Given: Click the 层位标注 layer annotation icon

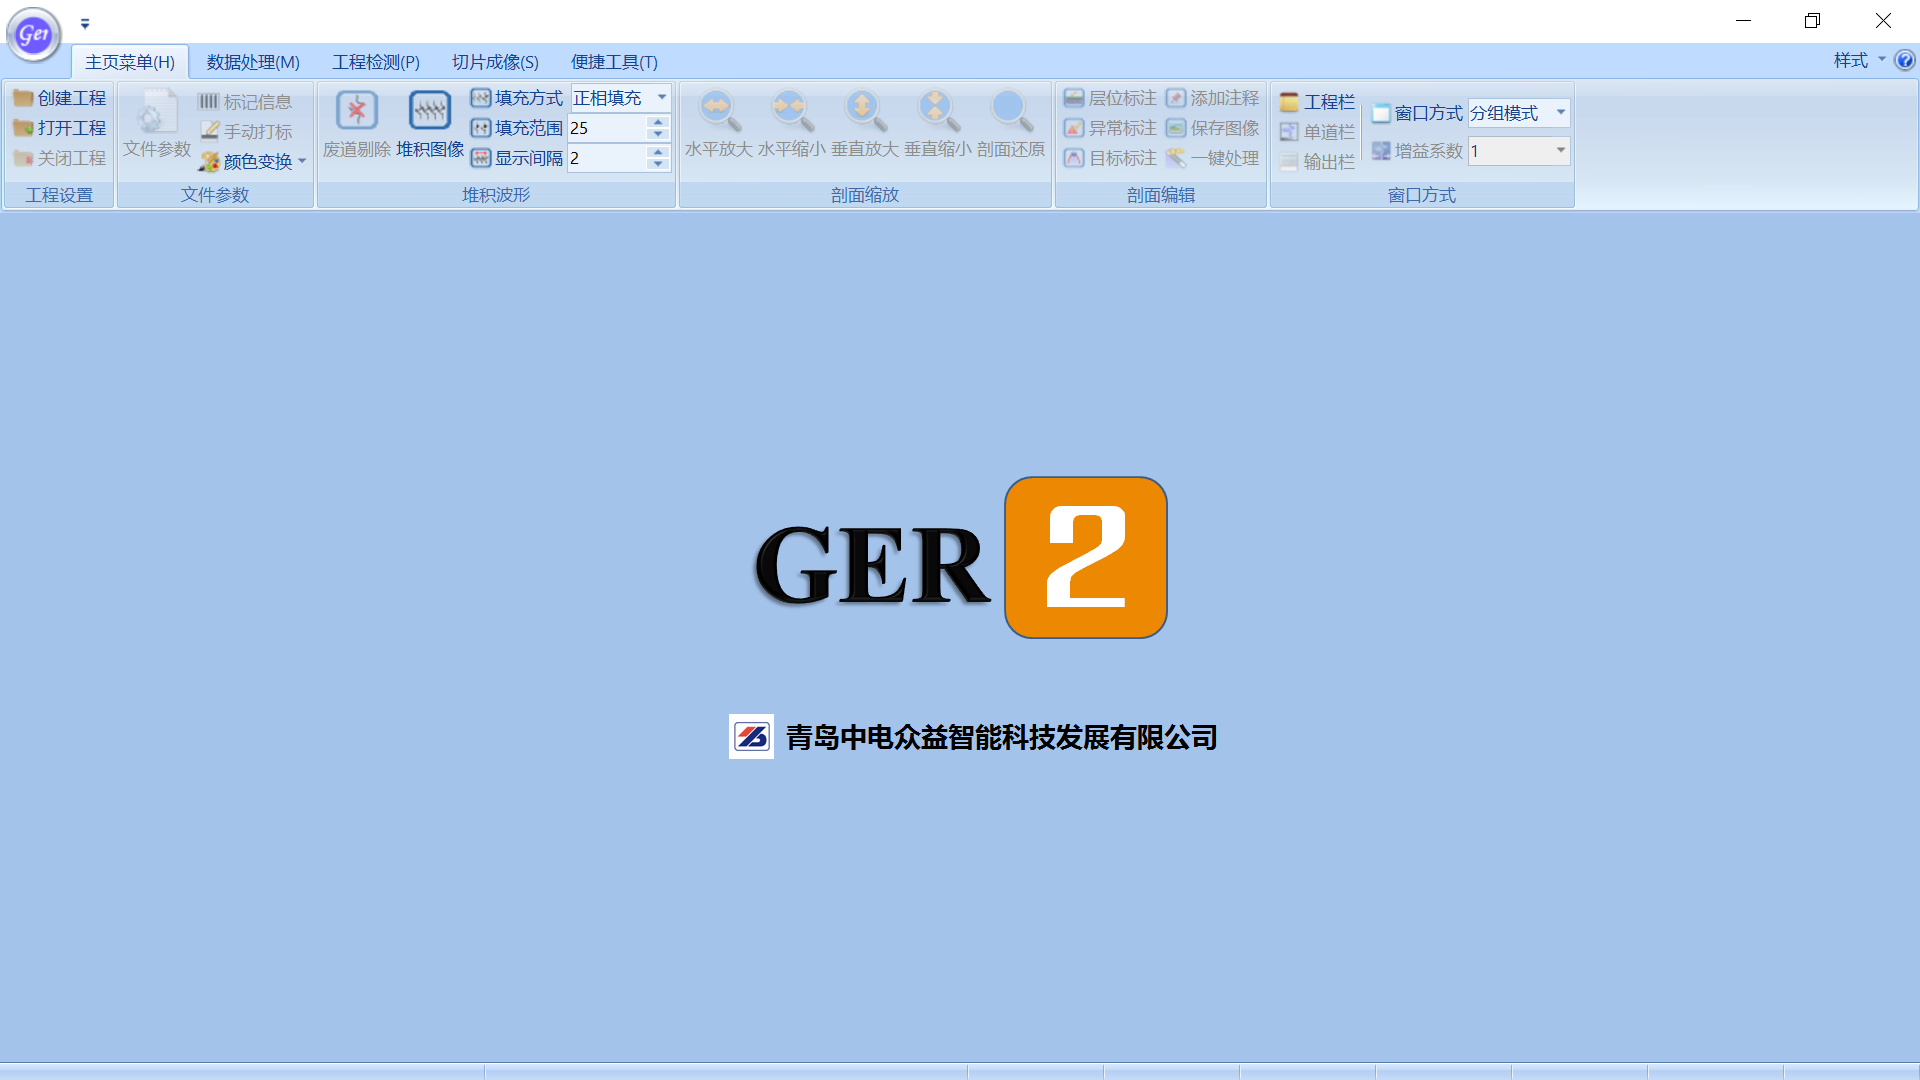Looking at the screenshot, I should pyautogui.click(x=1110, y=98).
